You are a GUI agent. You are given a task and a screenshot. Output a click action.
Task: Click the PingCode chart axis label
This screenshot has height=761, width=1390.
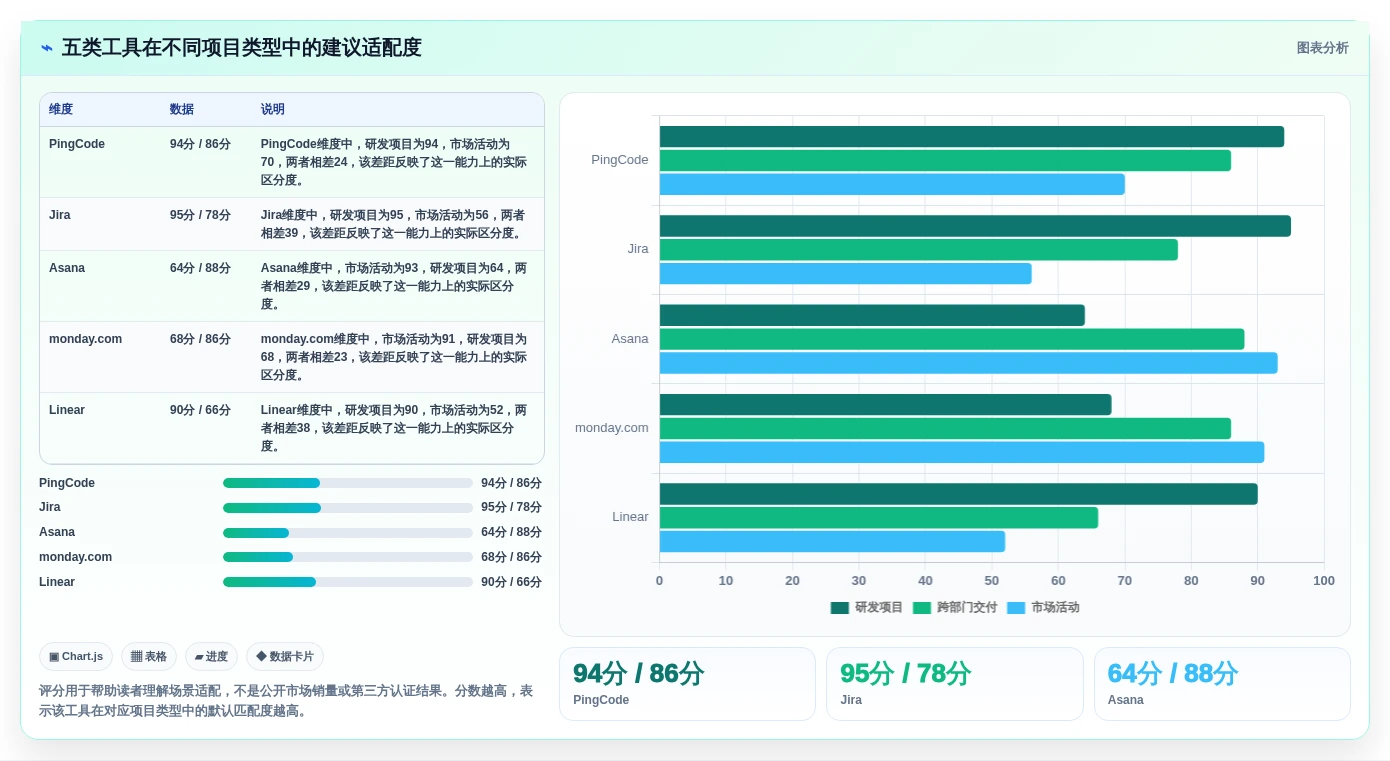coord(620,160)
